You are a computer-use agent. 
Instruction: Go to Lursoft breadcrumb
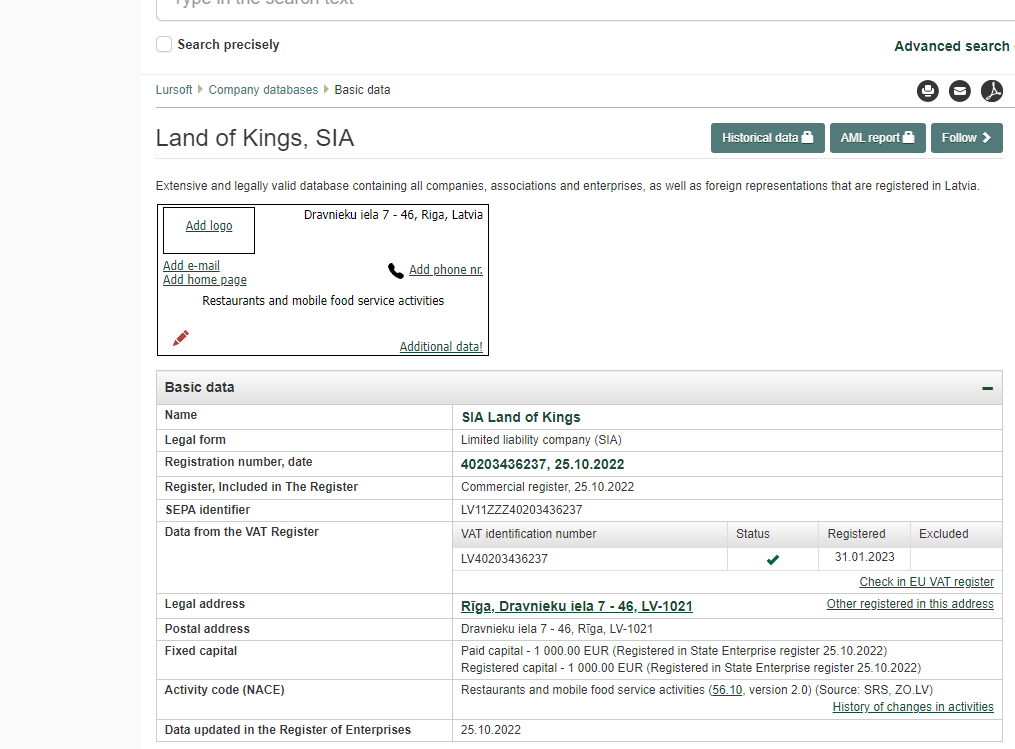tap(173, 89)
